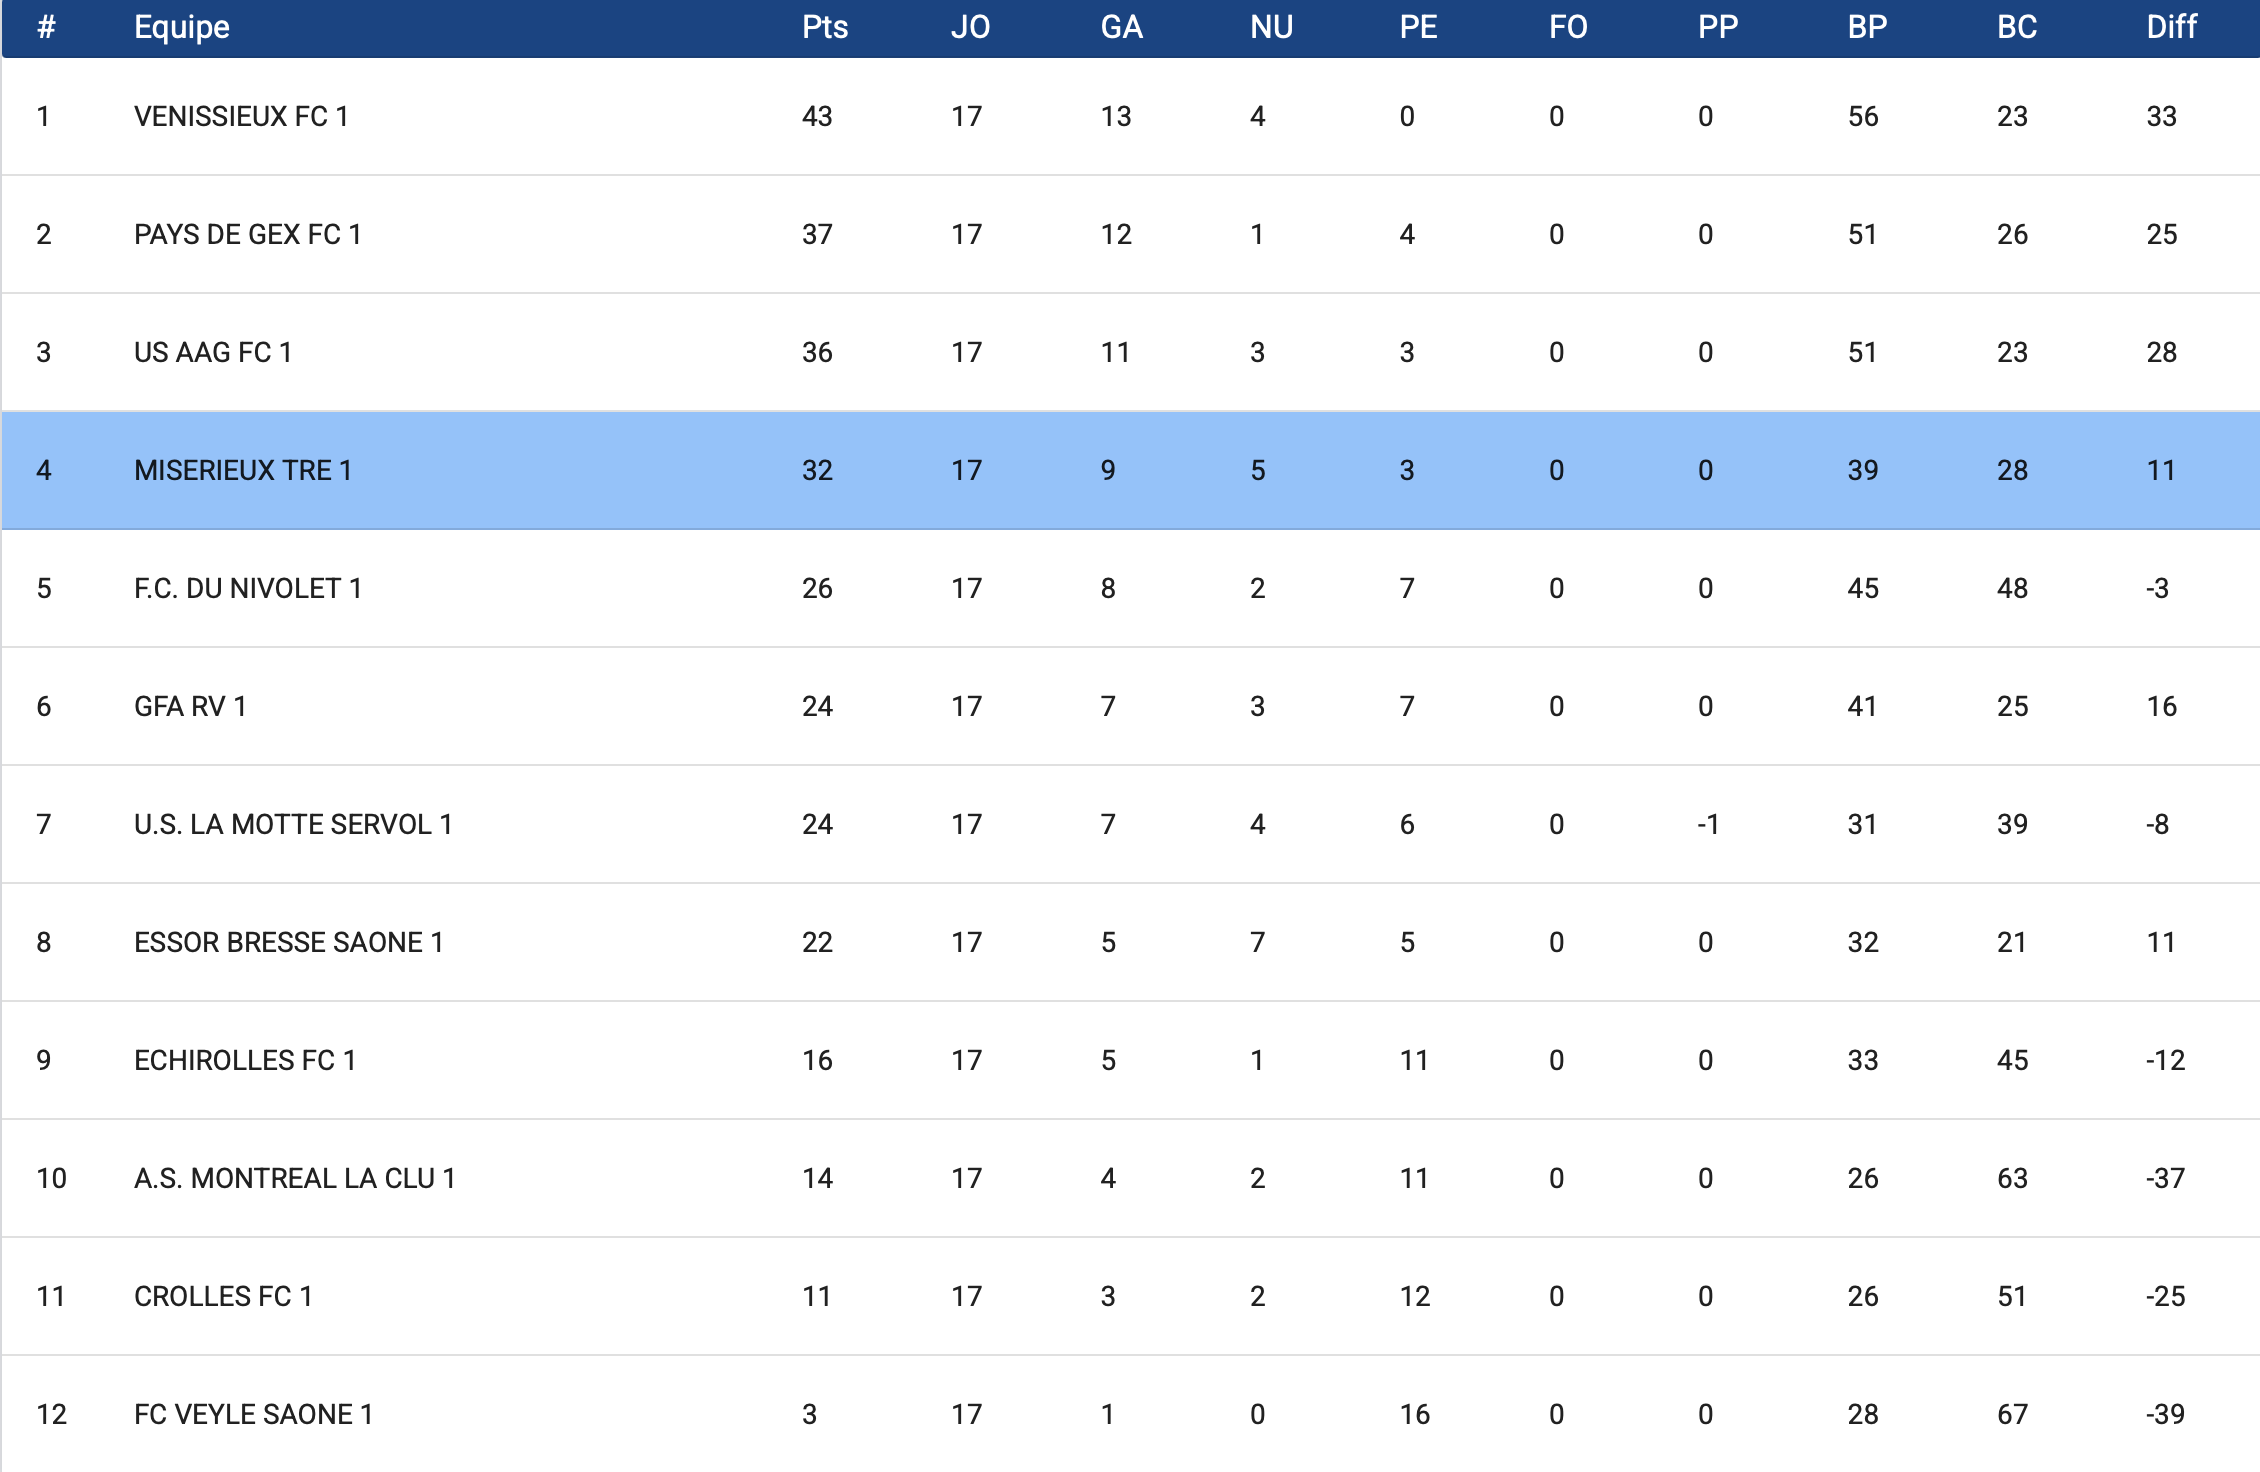Image resolution: width=2260 pixels, height=1472 pixels.
Task: Select A.S. MONTREAL LA CLU 1
Action: [x=294, y=1179]
